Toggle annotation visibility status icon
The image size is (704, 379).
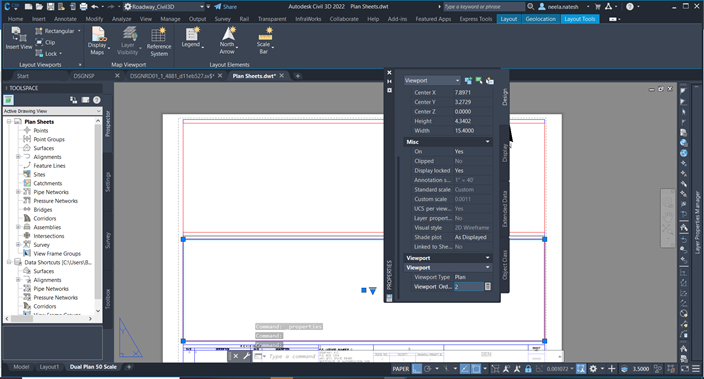point(506,369)
